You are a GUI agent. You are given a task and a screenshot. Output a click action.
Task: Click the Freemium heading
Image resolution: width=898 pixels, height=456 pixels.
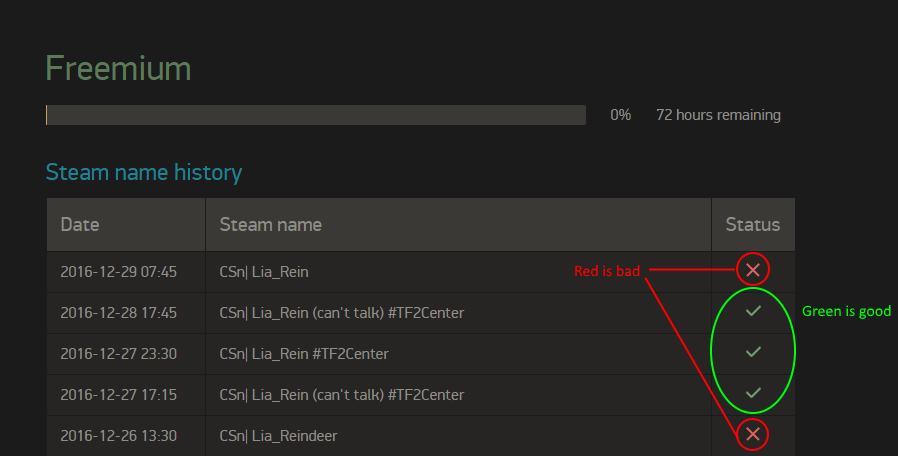tap(118, 69)
